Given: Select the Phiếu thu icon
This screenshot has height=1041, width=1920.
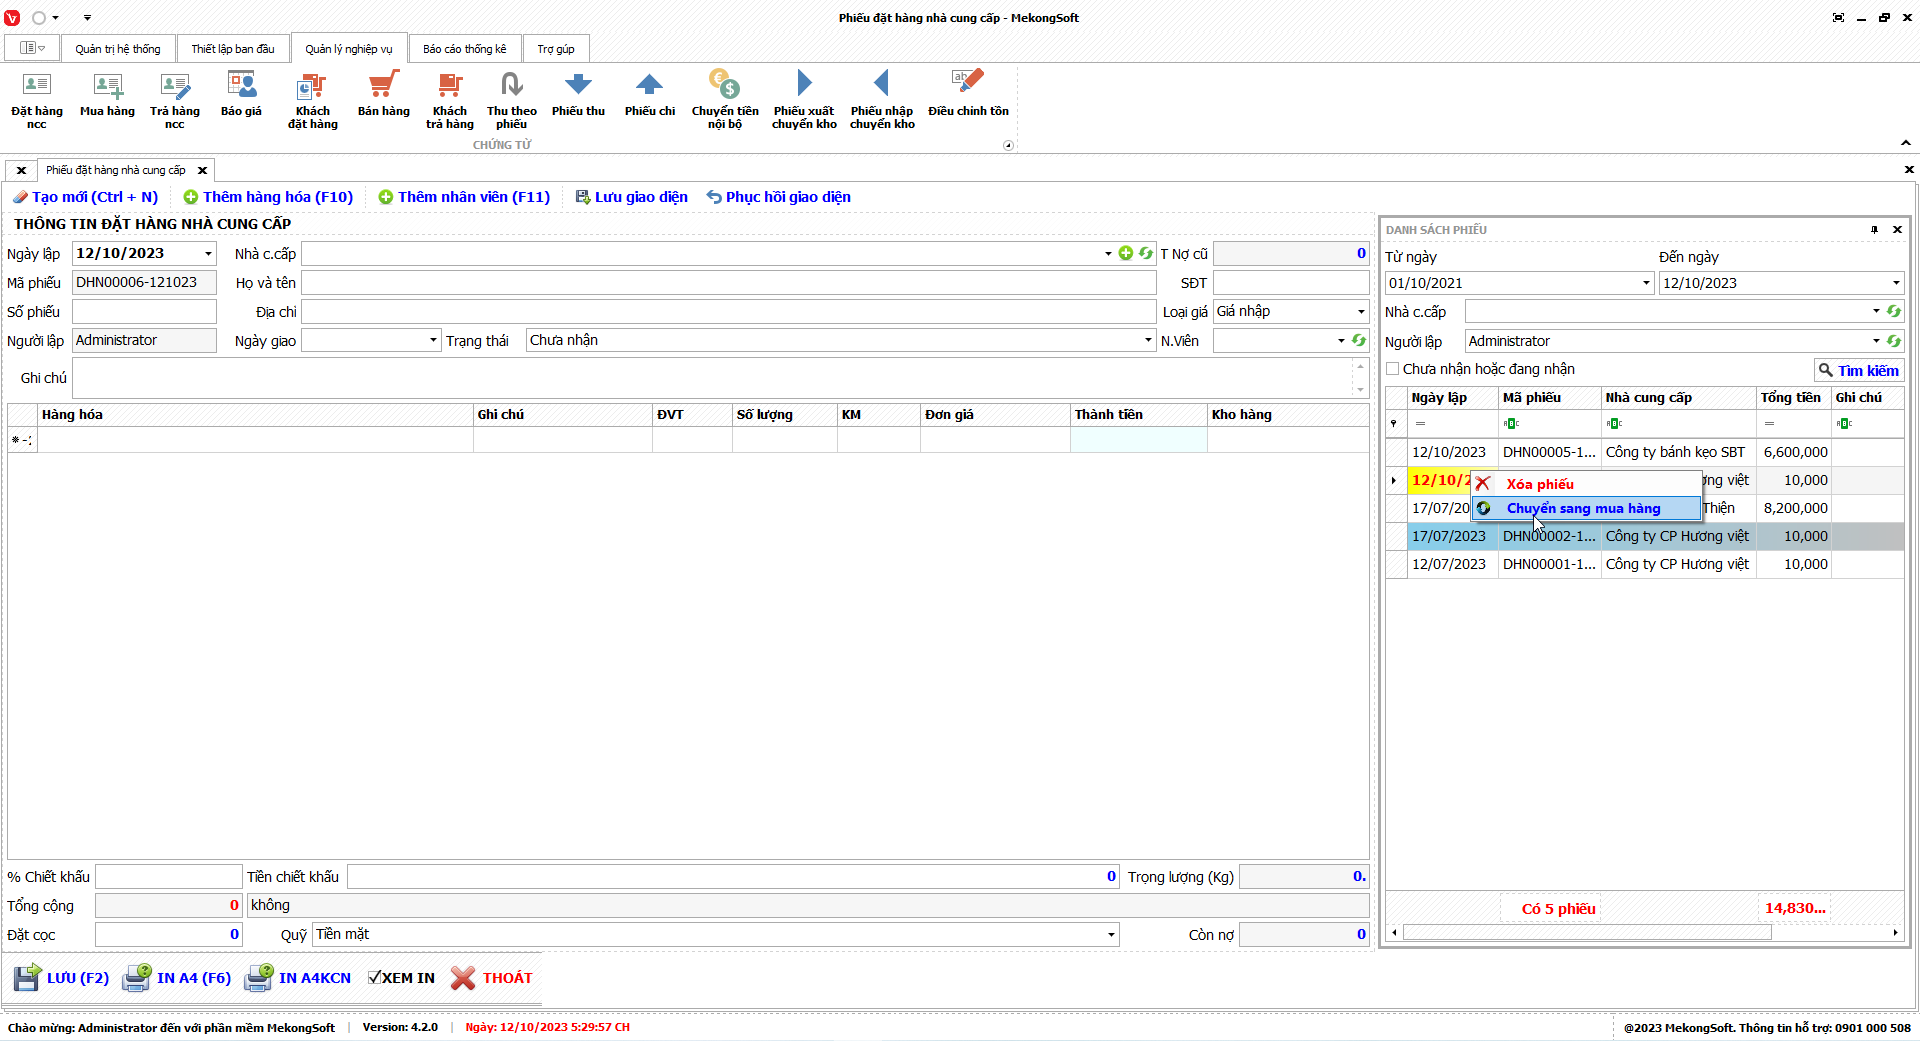Looking at the screenshot, I should 578,96.
